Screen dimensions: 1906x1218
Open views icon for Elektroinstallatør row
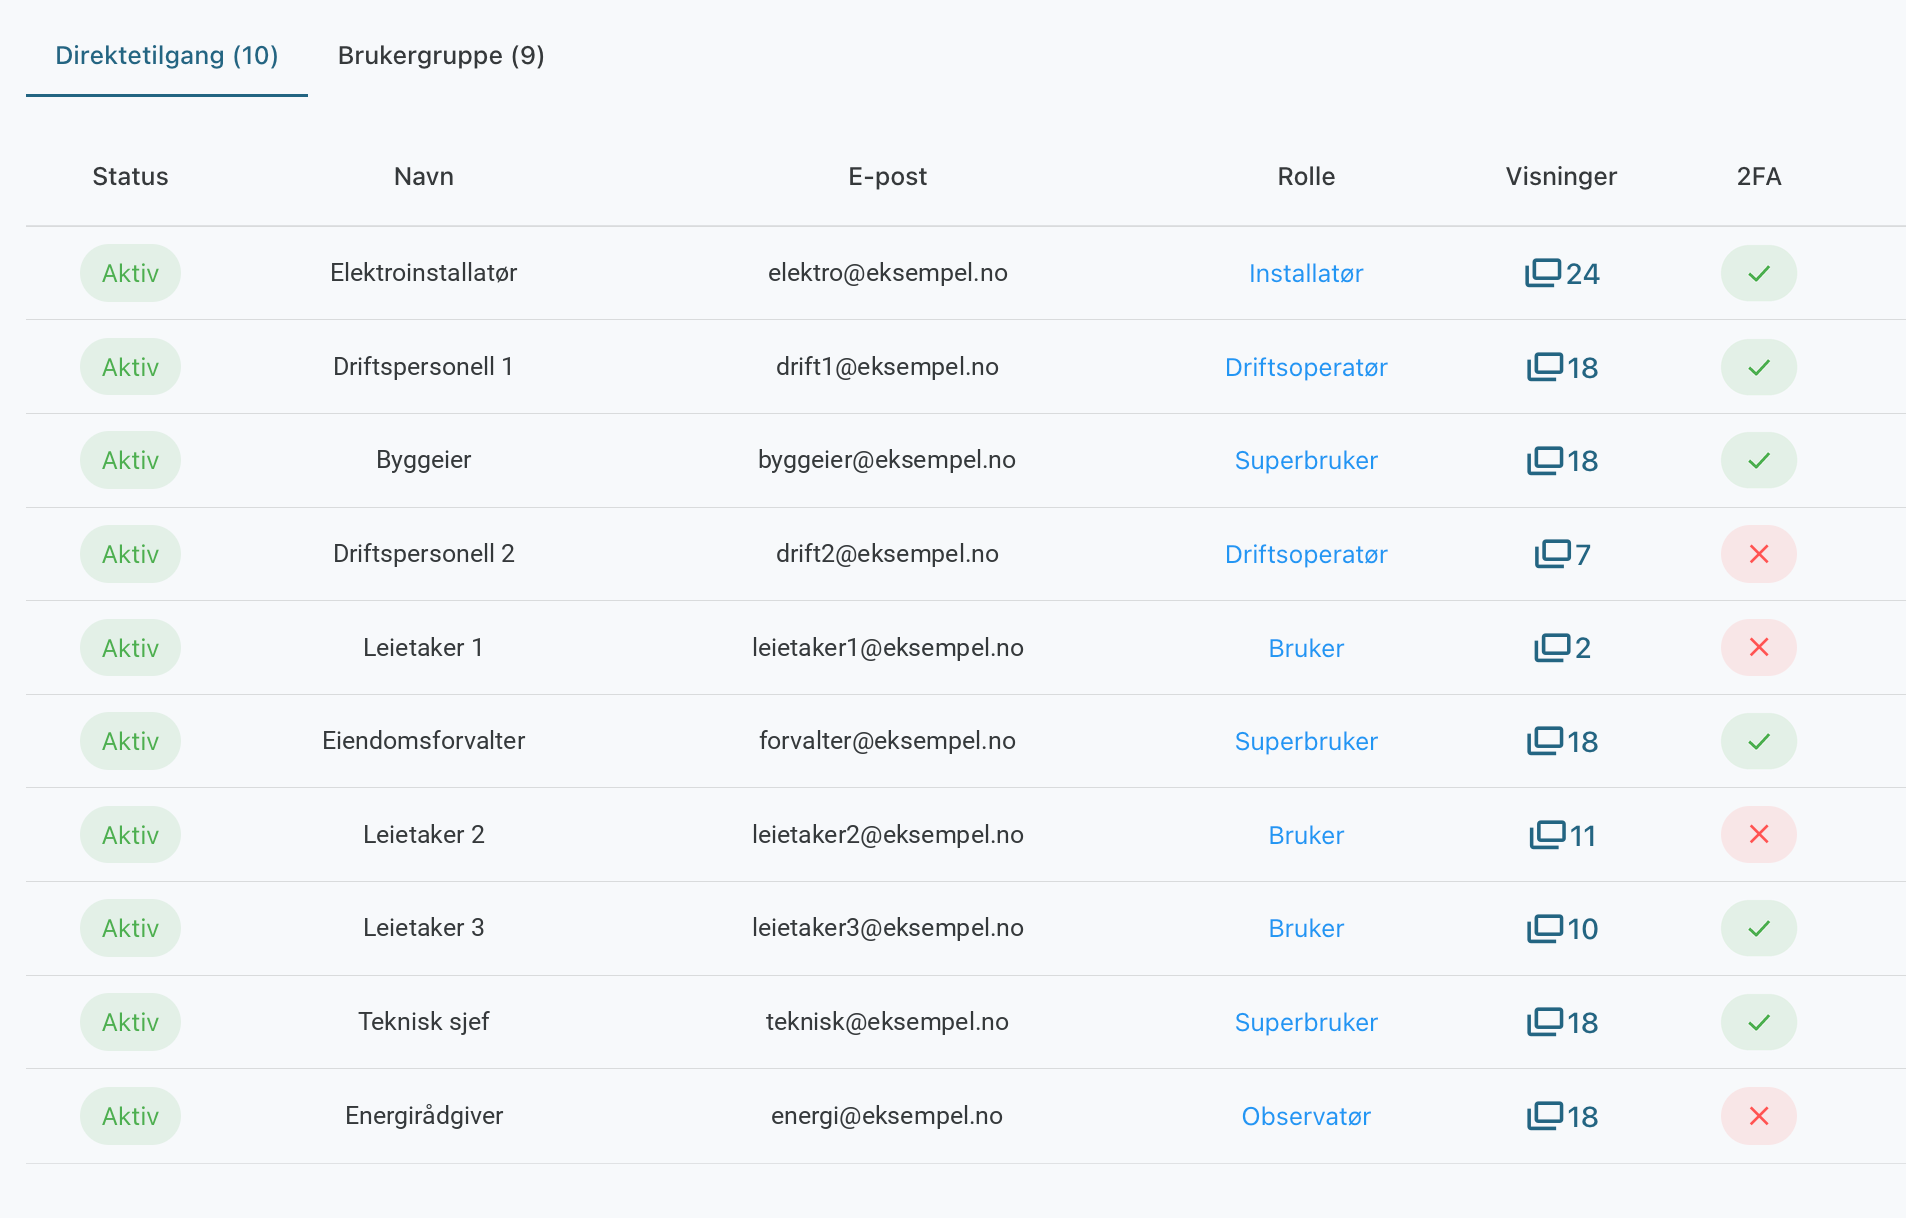pyautogui.click(x=1543, y=273)
